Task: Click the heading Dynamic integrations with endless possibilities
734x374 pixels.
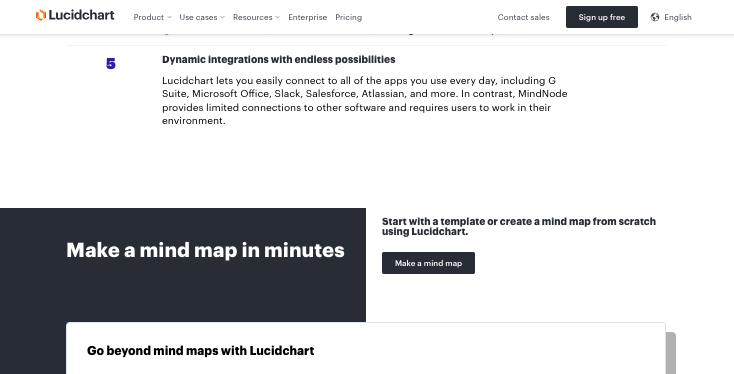Action: coord(279,59)
